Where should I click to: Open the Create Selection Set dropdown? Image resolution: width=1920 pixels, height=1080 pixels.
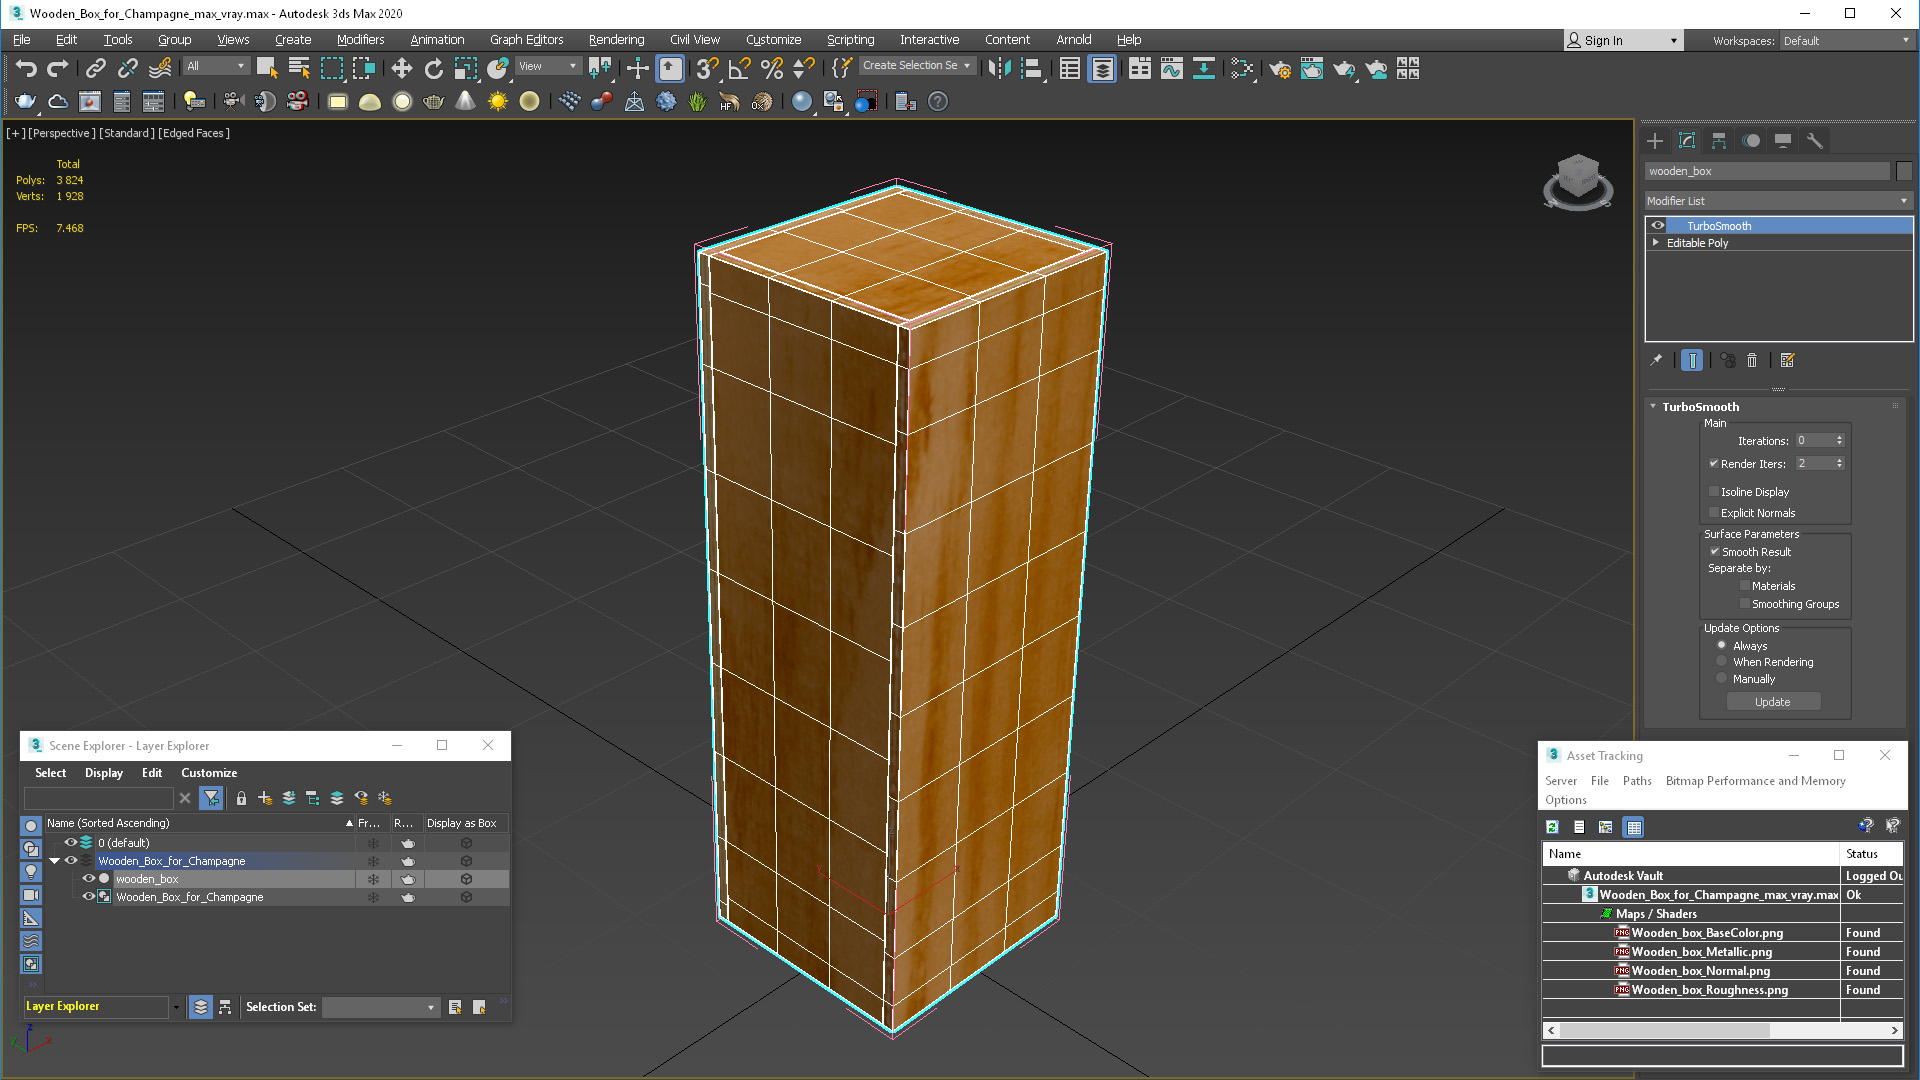pos(917,66)
